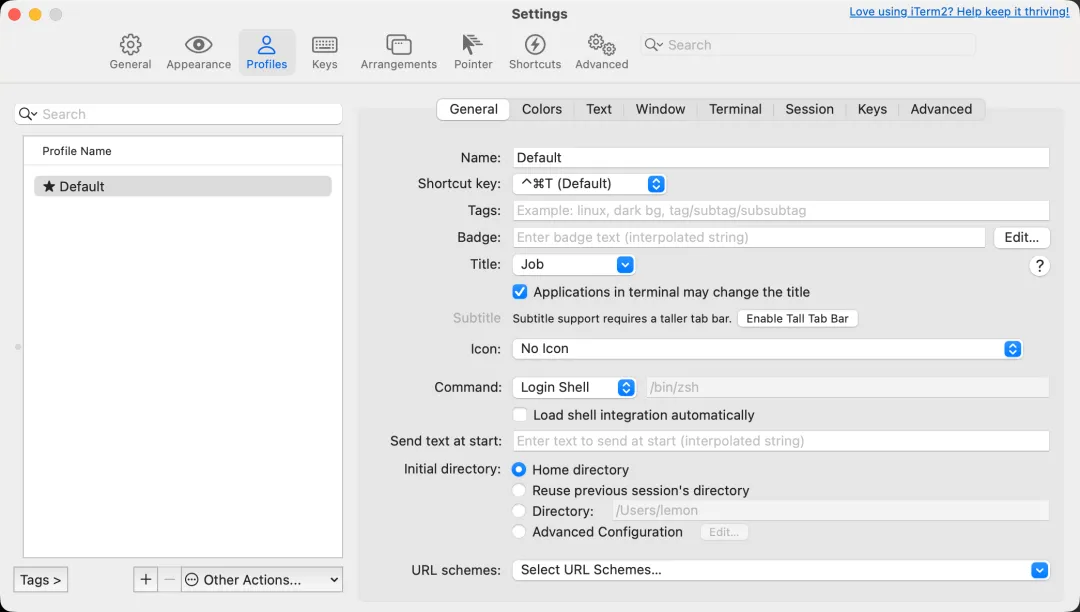Click the profile Name input field
Screen dimensions: 1080x612
781,158
